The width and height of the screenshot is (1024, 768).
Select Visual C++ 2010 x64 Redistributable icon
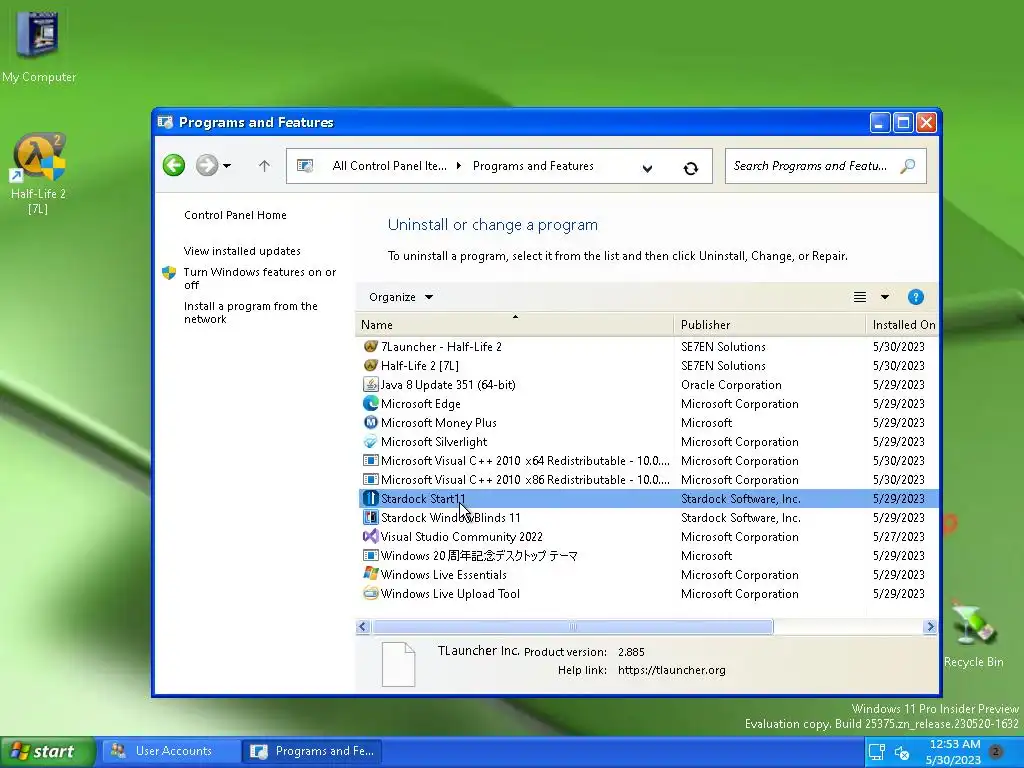pyautogui.click(x=370, y=460)
